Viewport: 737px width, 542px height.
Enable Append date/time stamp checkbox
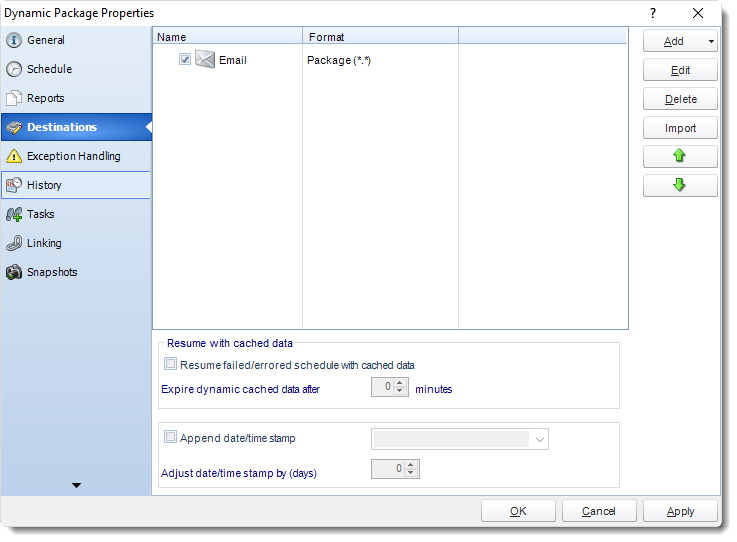[170, 437]
